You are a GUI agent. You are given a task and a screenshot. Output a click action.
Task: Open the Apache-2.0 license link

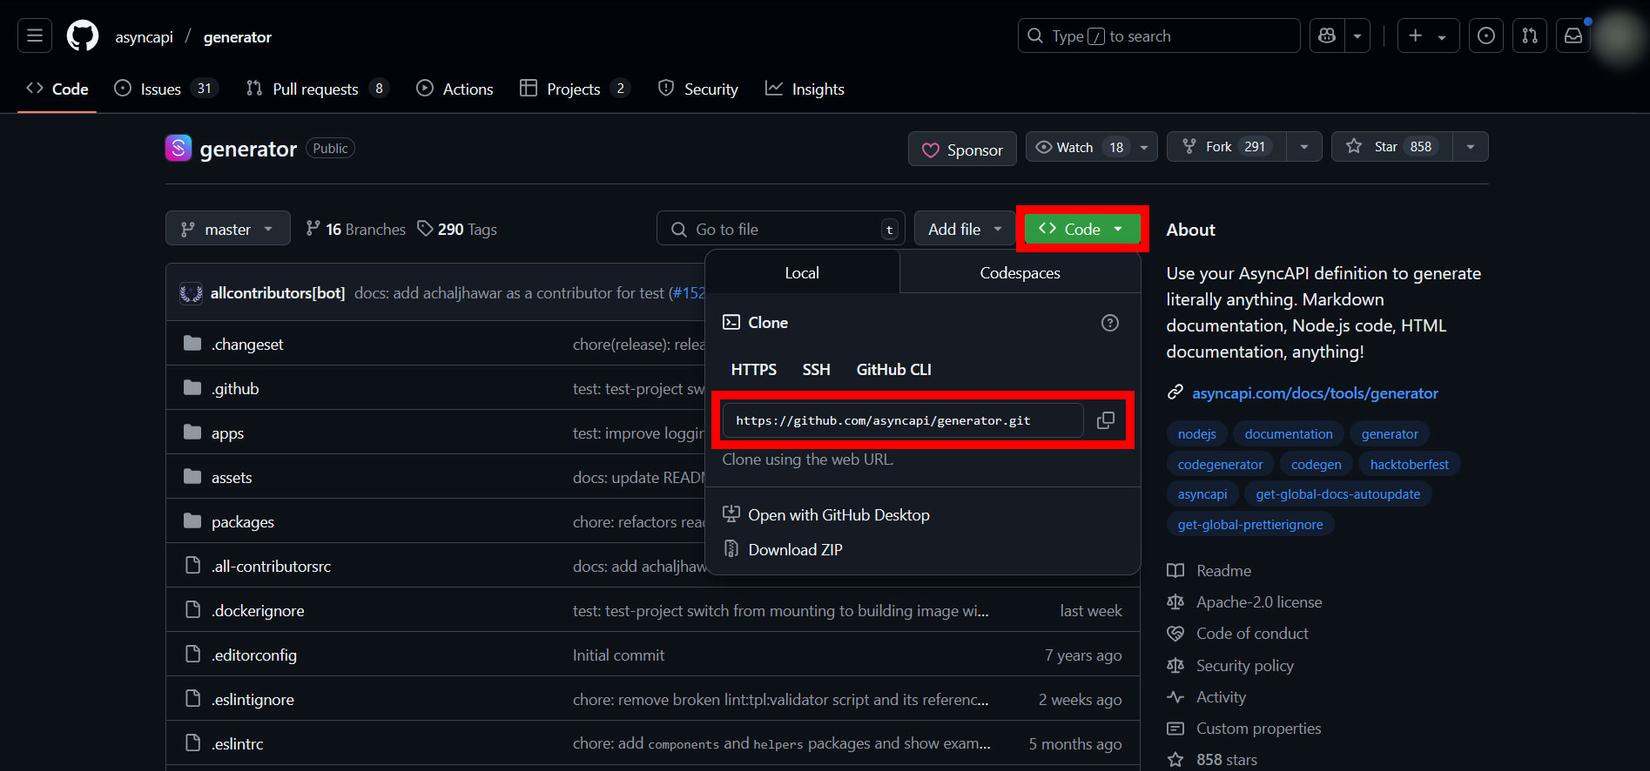[1245, 602]
